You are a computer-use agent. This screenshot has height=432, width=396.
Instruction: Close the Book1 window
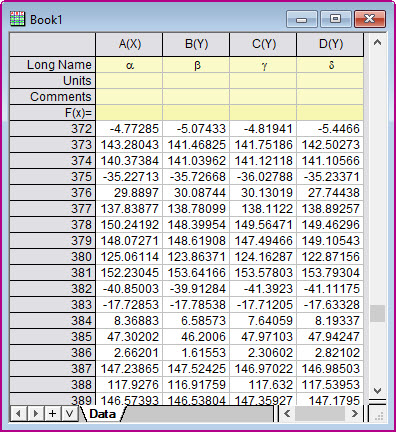coord(370,19)
